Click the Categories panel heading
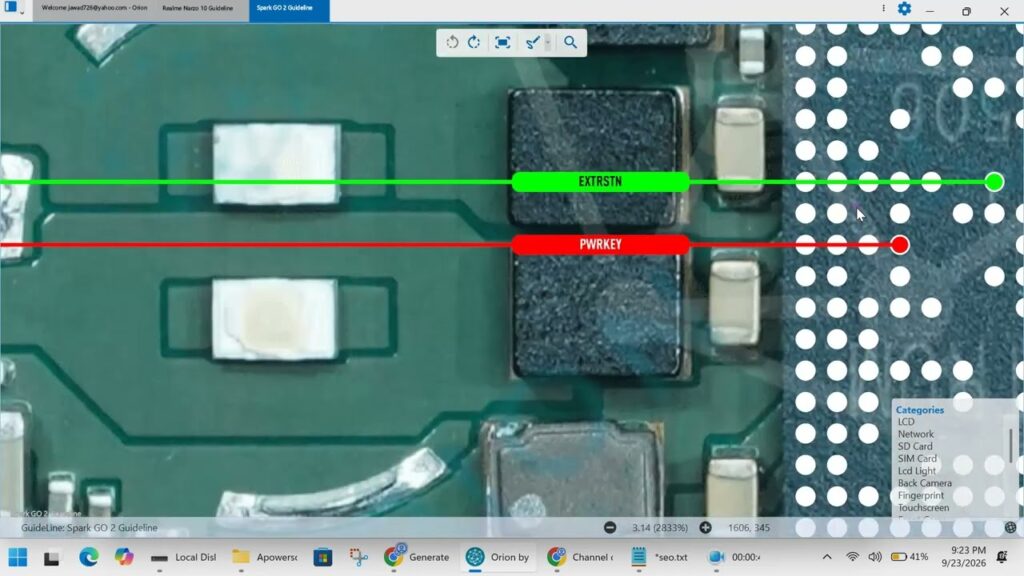Viewport: 1024px width, 576px height. pos(920,410)
